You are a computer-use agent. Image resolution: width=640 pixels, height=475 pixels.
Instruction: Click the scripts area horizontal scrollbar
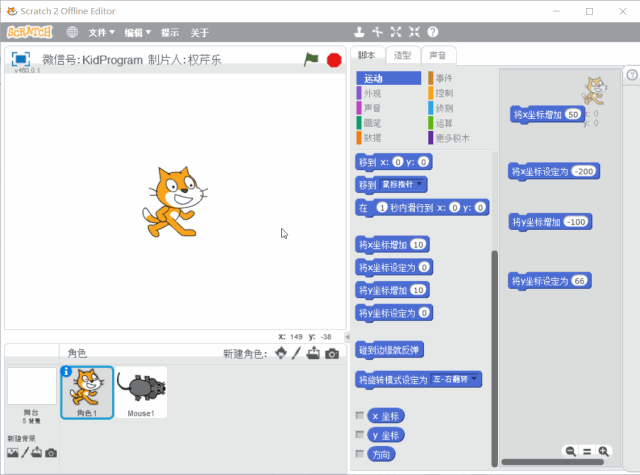pos(552,462)
